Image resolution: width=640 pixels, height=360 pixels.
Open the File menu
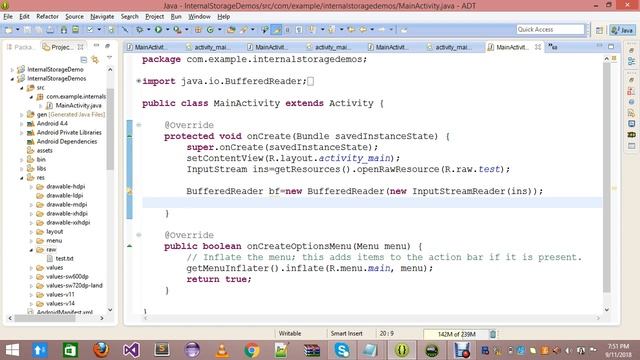tap(8, 16)
